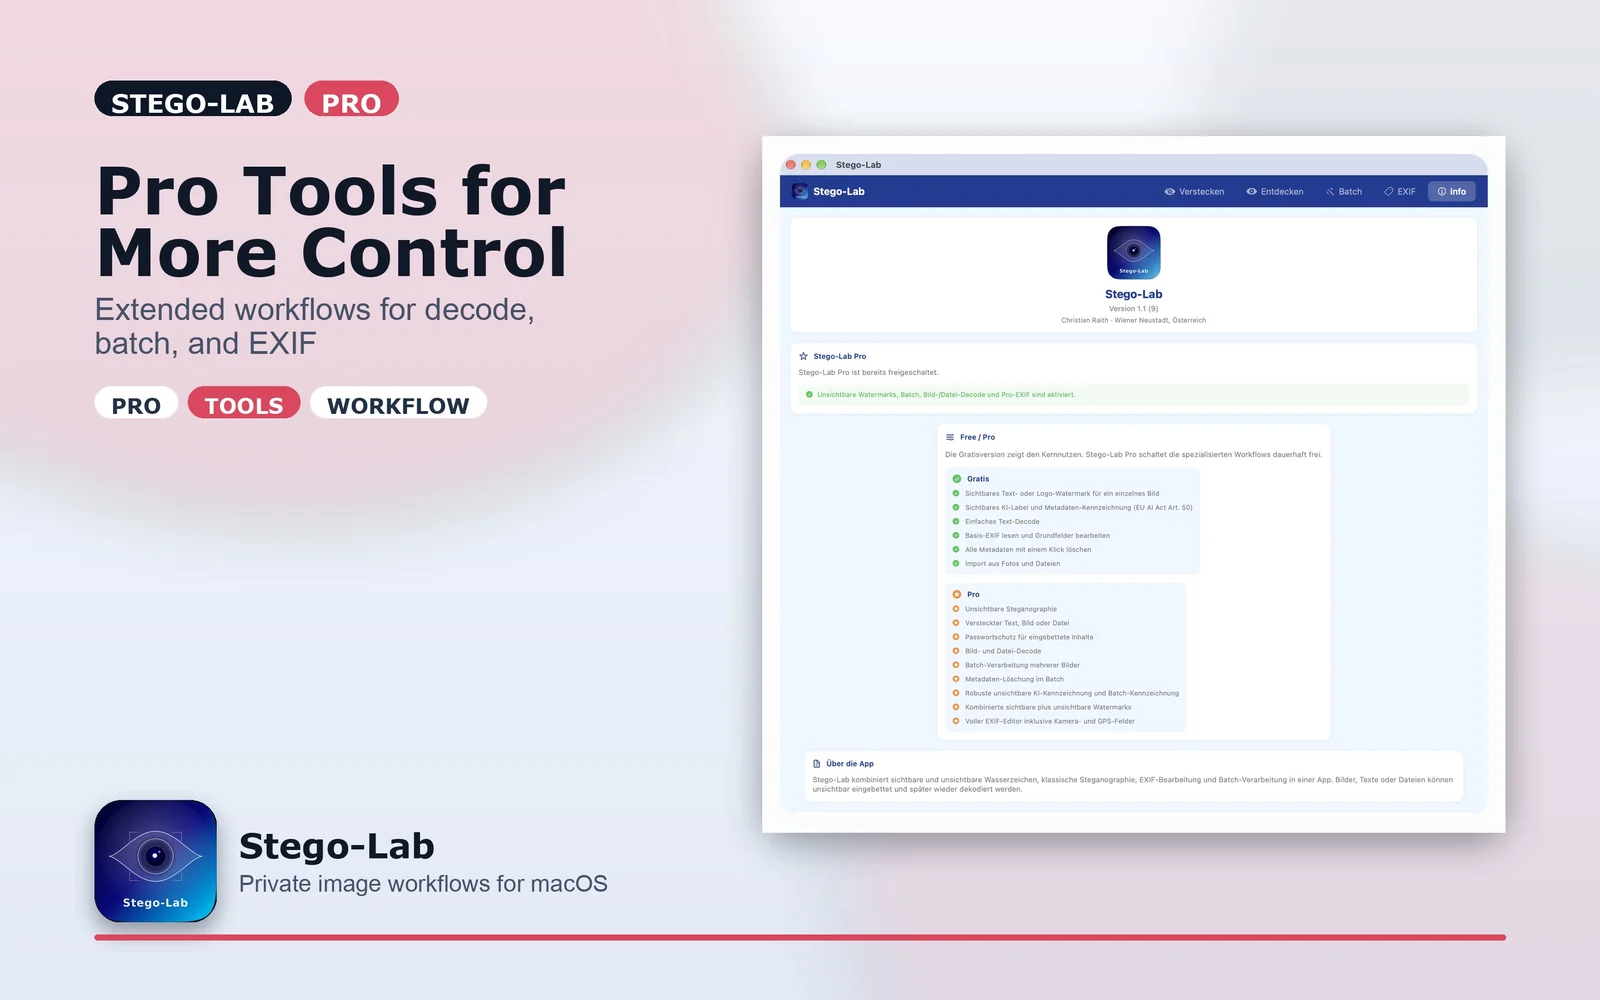The width and height of the screenshot is (1600, 1000).
Task: Click the document icon beside Über die App
Action: pos(817,763)
